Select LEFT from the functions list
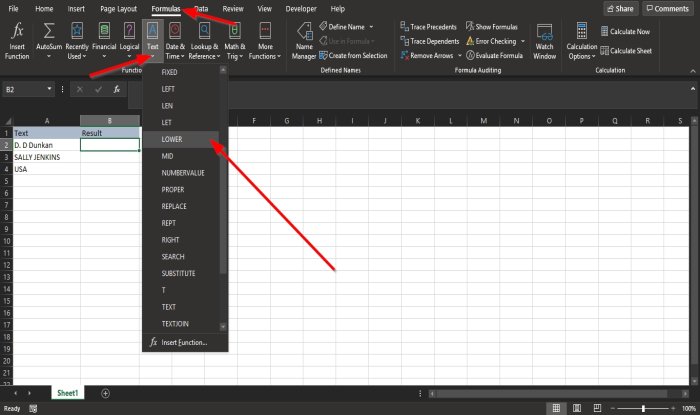700x415 pixels. coord(181,89)
